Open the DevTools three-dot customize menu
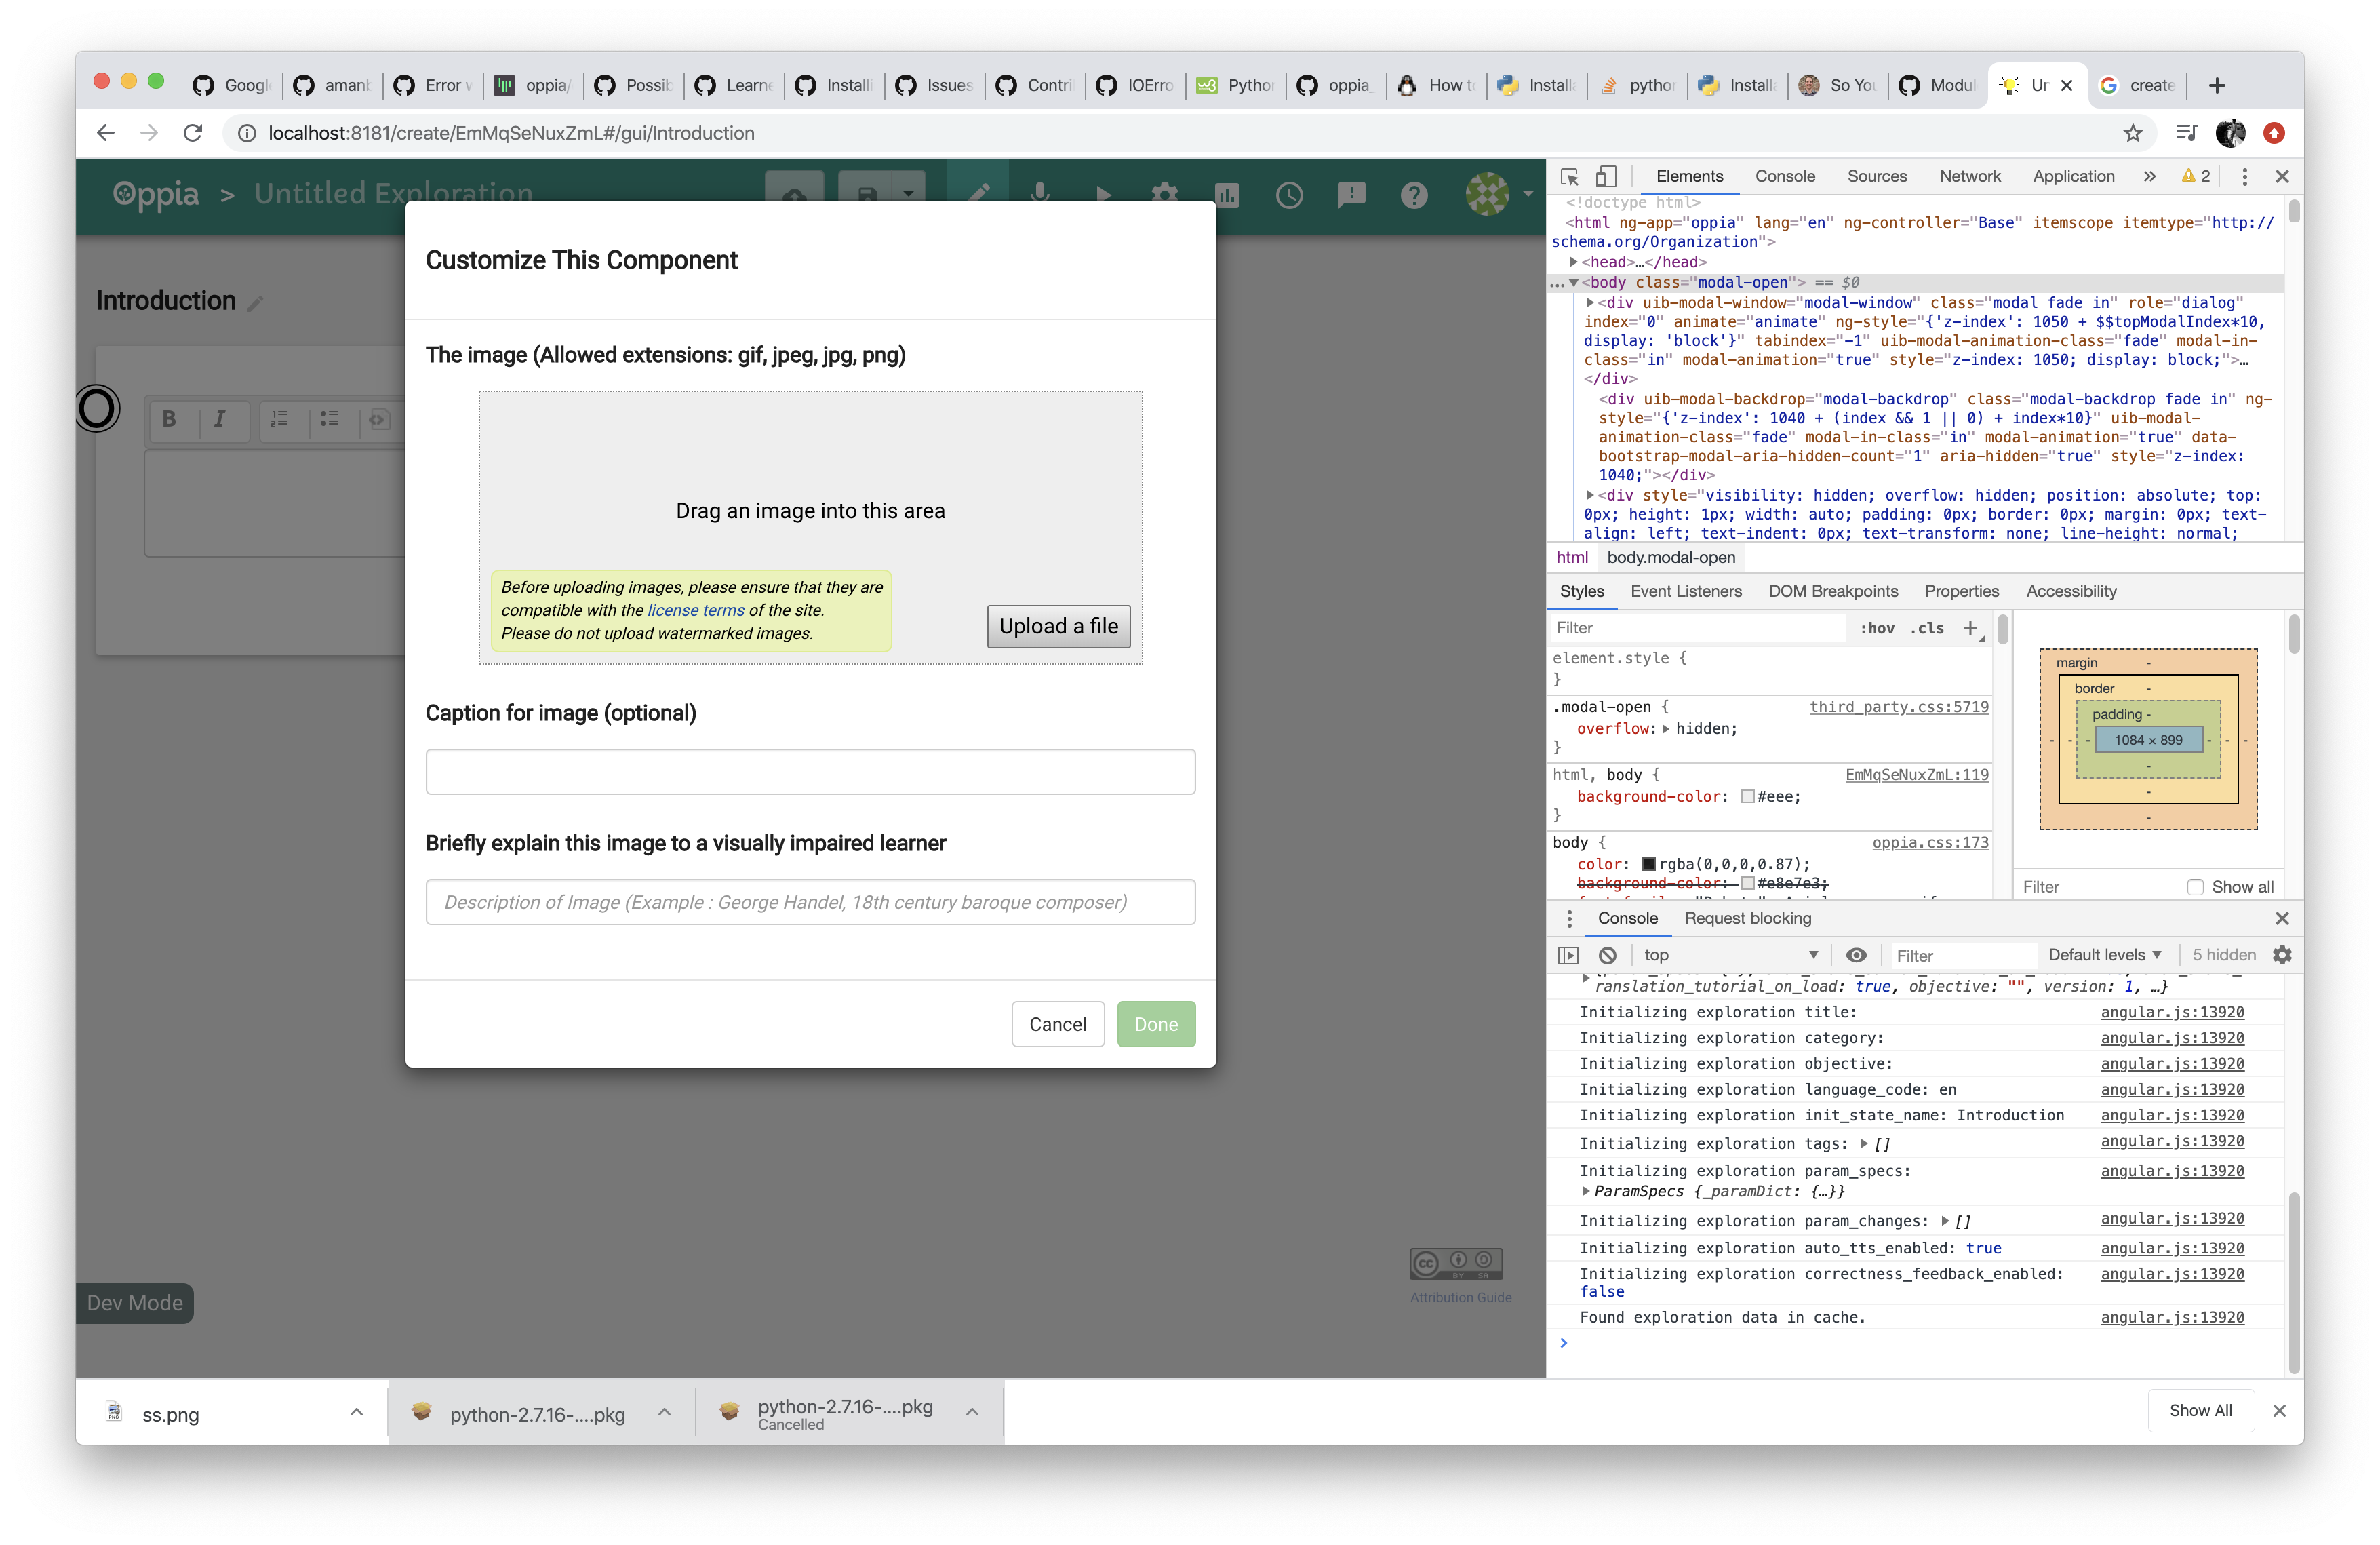The width and height of the screenshot is (2380, 1545). pyautogui.click(x=2245, y=176)
